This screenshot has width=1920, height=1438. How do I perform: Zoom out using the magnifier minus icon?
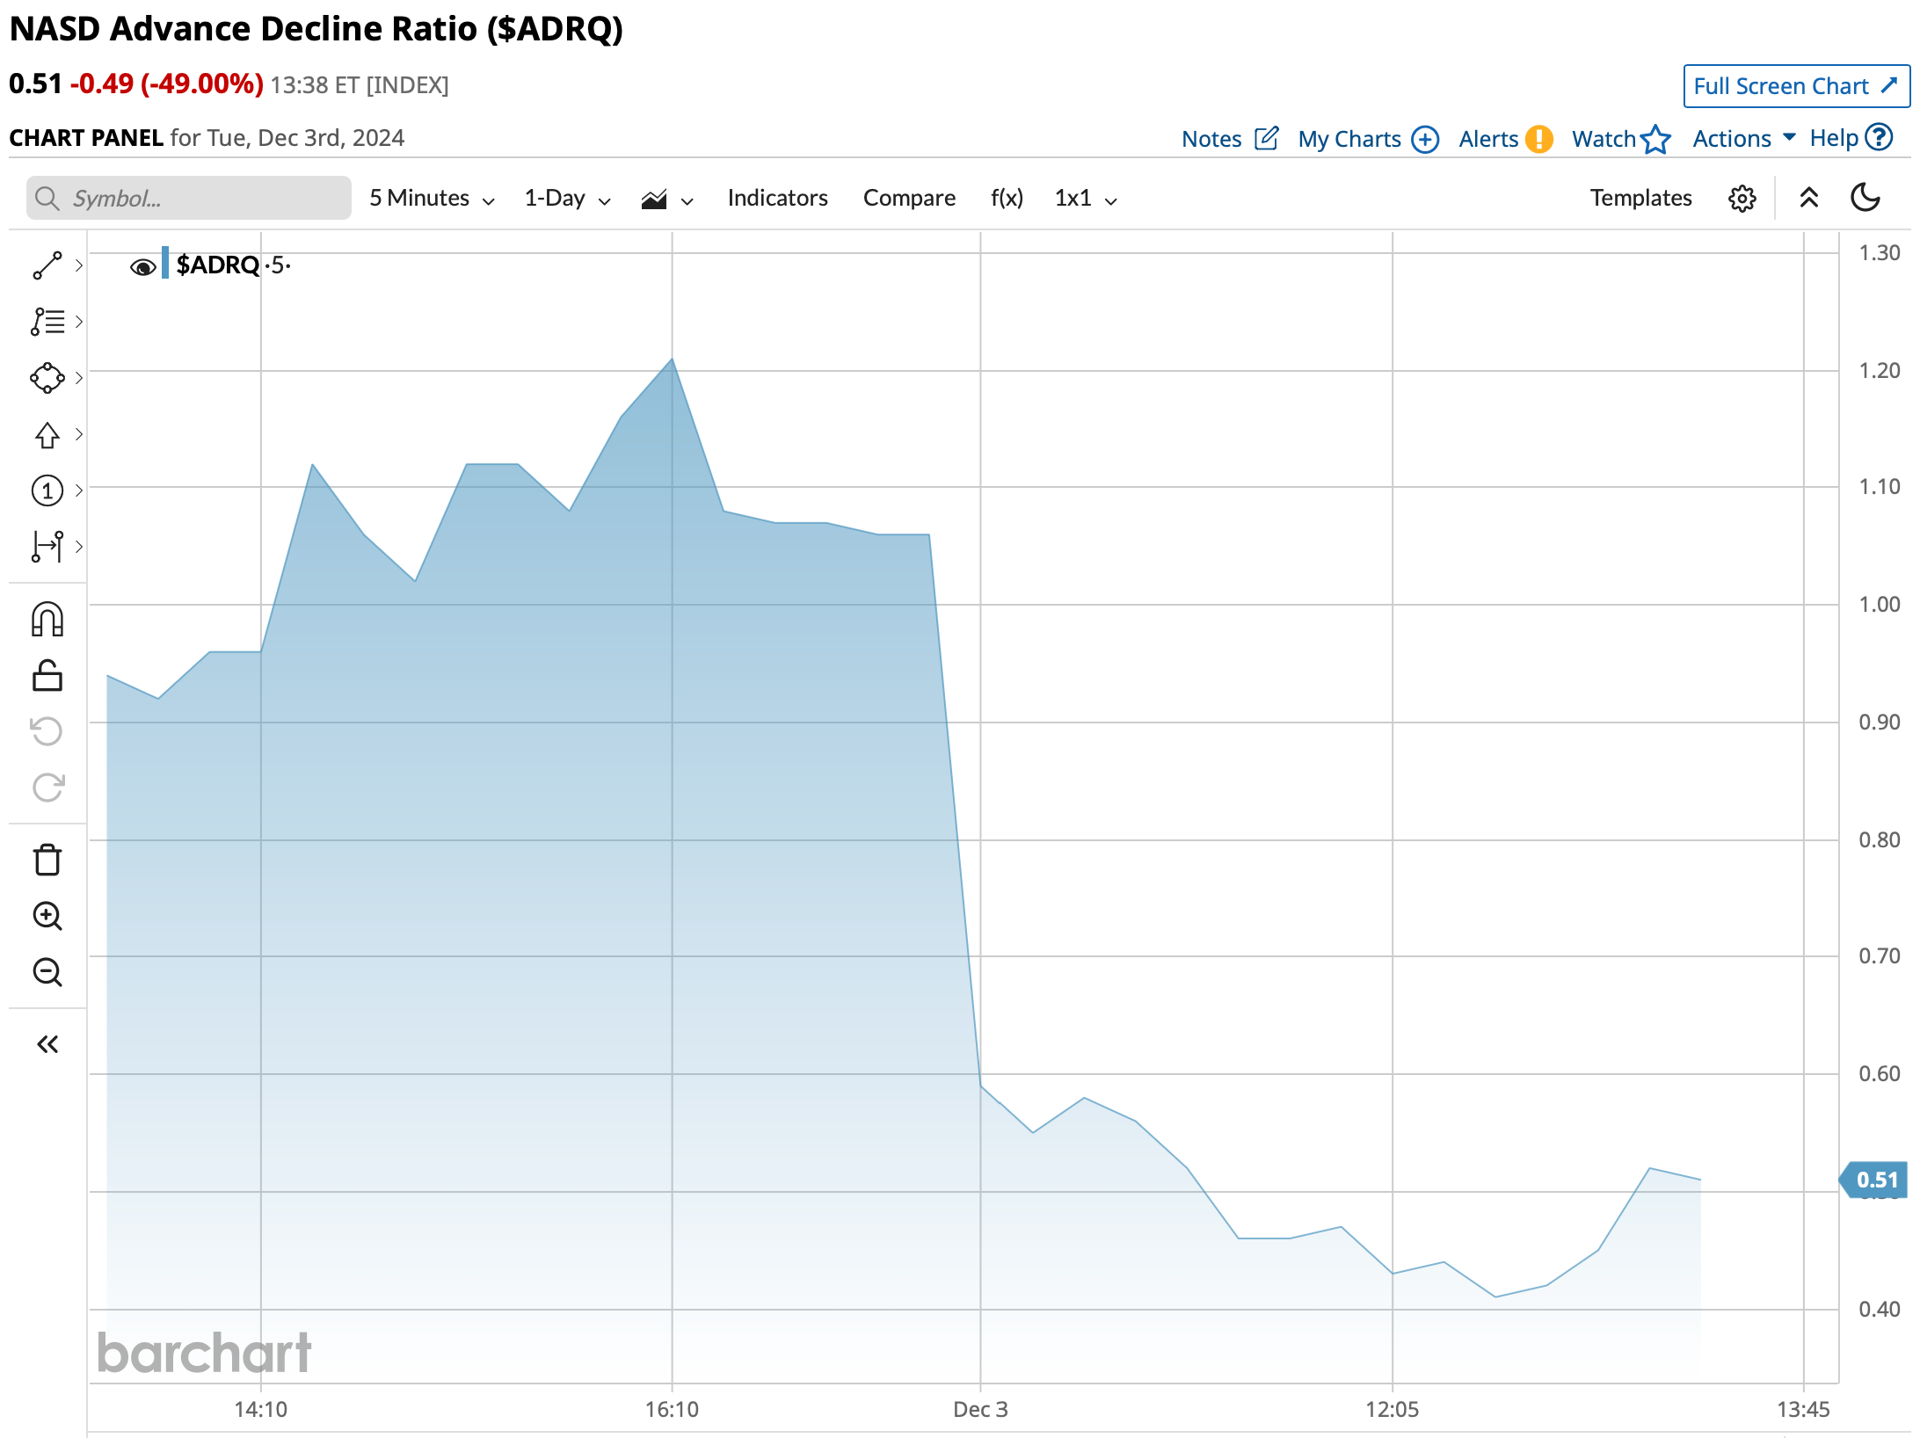[x=47, y=972]
